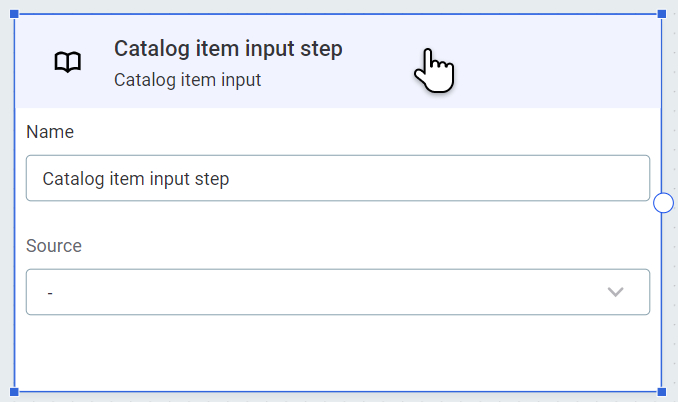Click the bottom-right selection handle
This screenshot has width=678, height=402.
(x=661, y=391)
